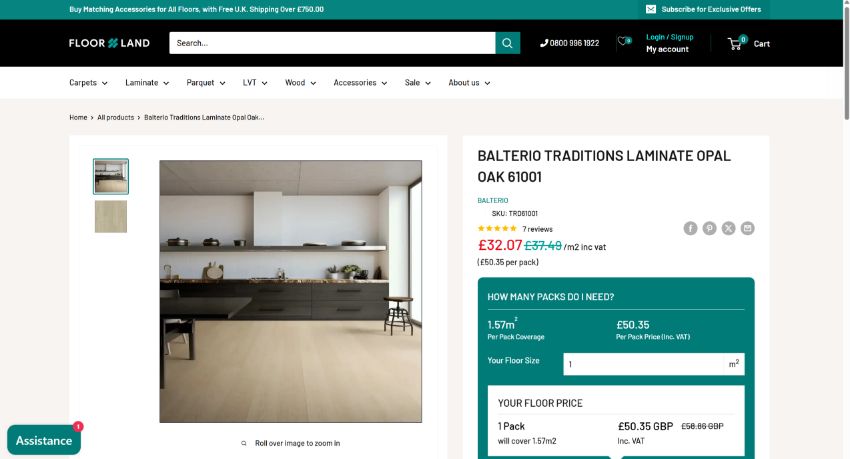The height and width of the screenshot is (459, 850).
Task: Open the Accessories dropdown menu
Action: pyautogui.click(x=360, y=83)
